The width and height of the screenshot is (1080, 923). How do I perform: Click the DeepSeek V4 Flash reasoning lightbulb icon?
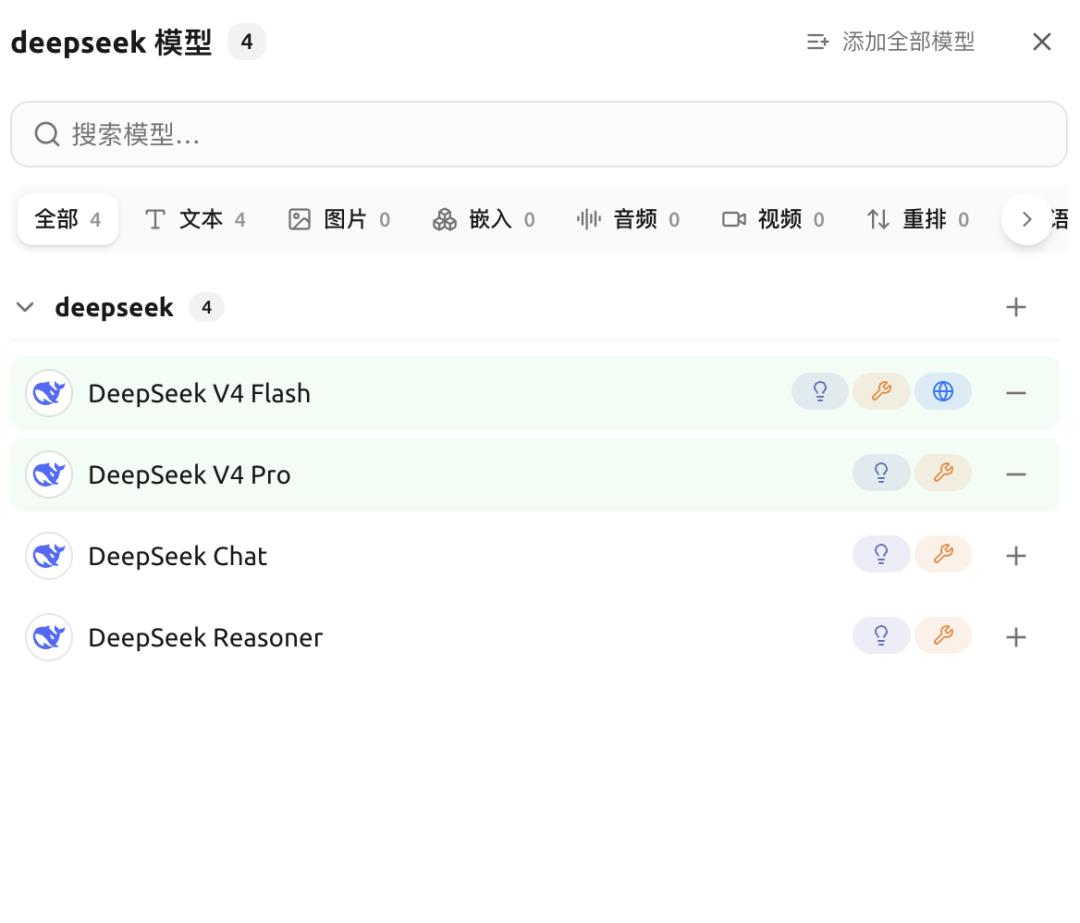click(820, 392)
